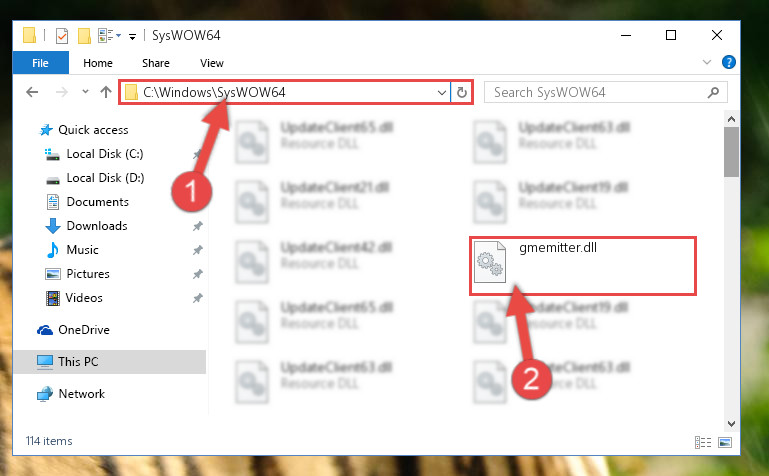
Task: Select Local Disk (C:) in sidebar
Action: point(105,154)
